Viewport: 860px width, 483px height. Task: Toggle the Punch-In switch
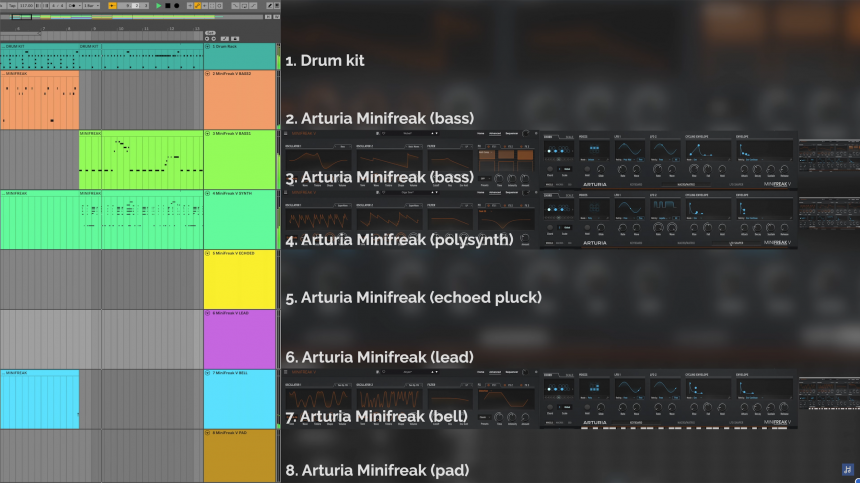pos(235,5)
